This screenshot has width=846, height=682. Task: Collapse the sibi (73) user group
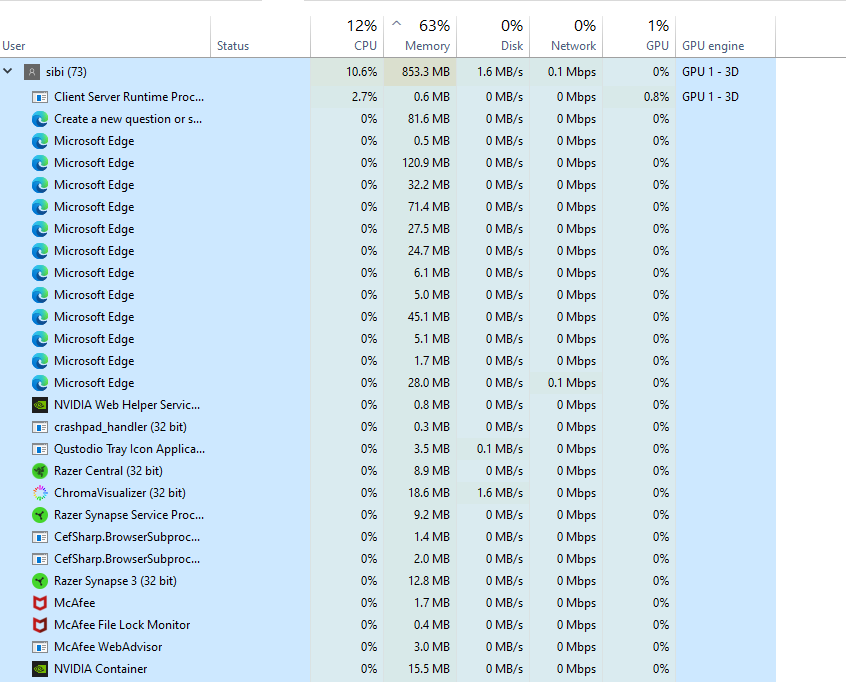[8, 71]
